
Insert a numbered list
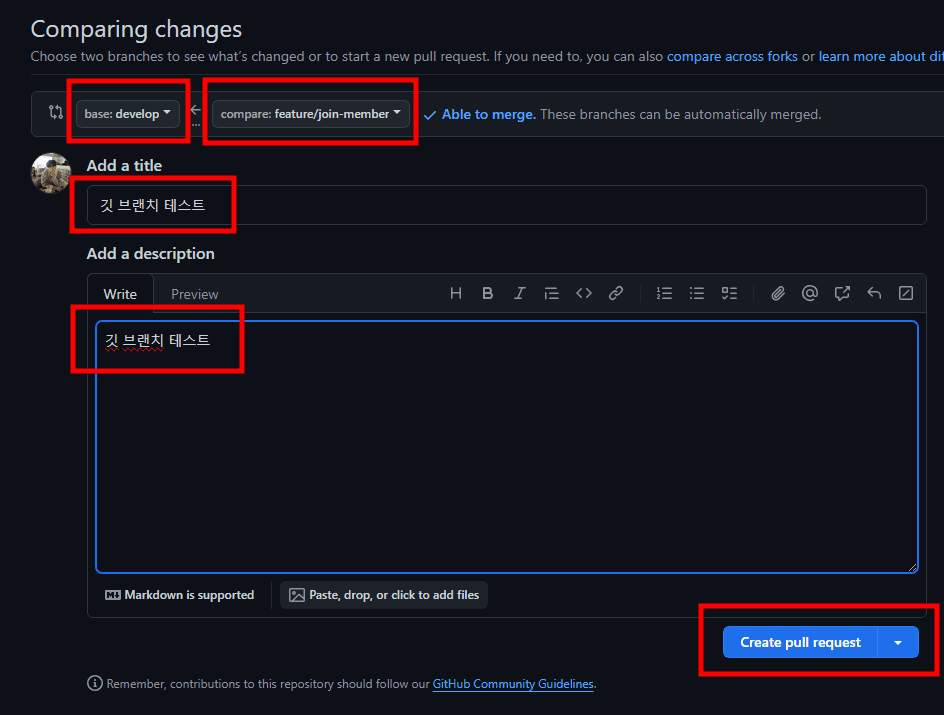664,293
